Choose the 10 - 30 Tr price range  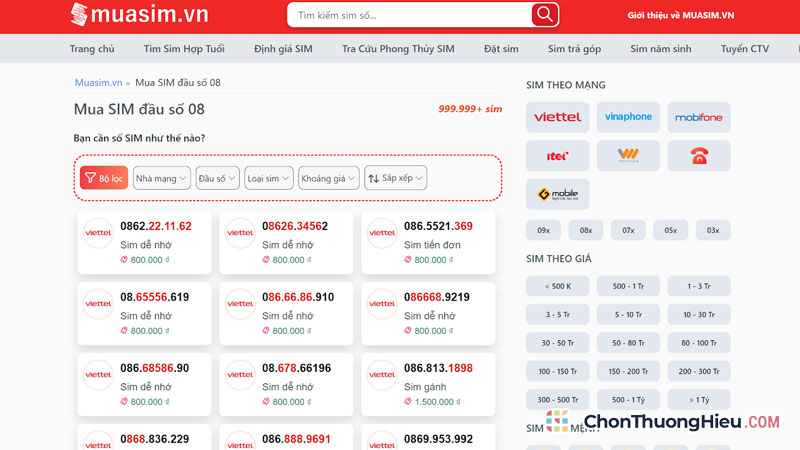click(x=698, y=315)
